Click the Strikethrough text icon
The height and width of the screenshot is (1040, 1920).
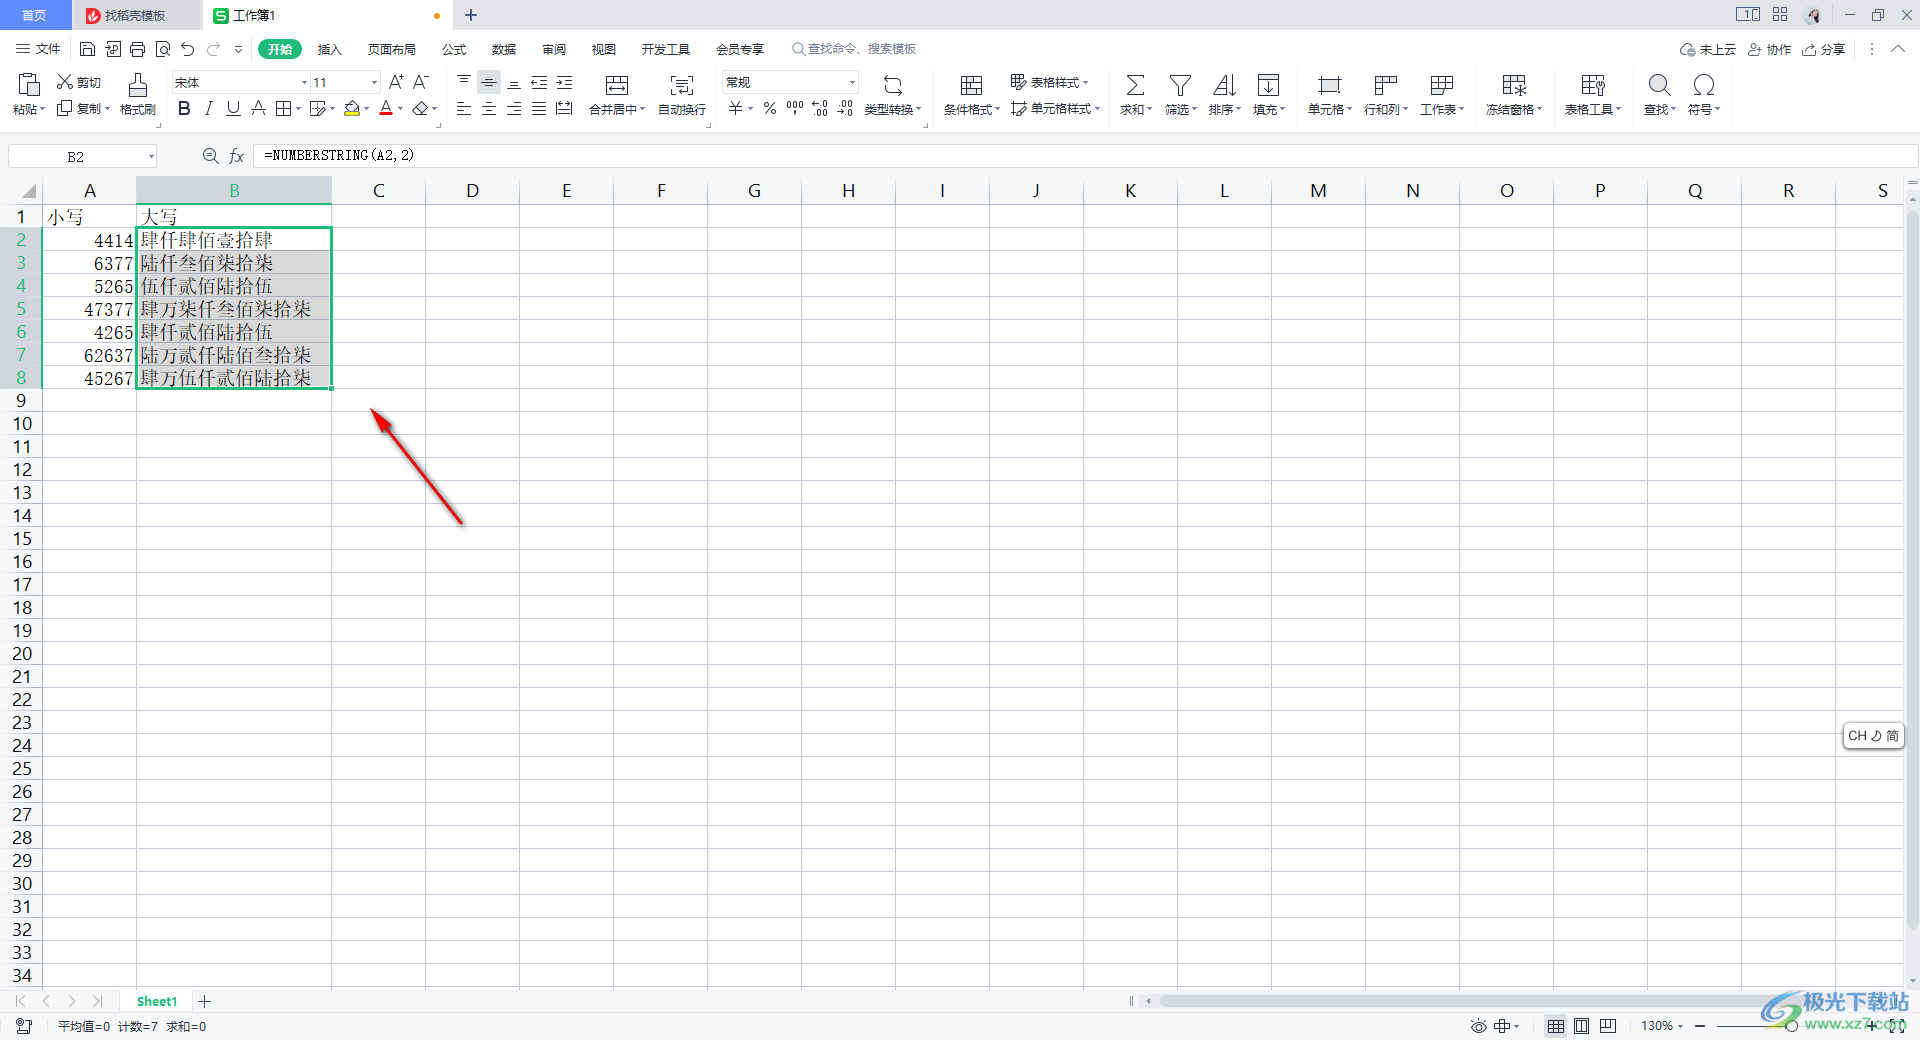click(x=258, y=108)
